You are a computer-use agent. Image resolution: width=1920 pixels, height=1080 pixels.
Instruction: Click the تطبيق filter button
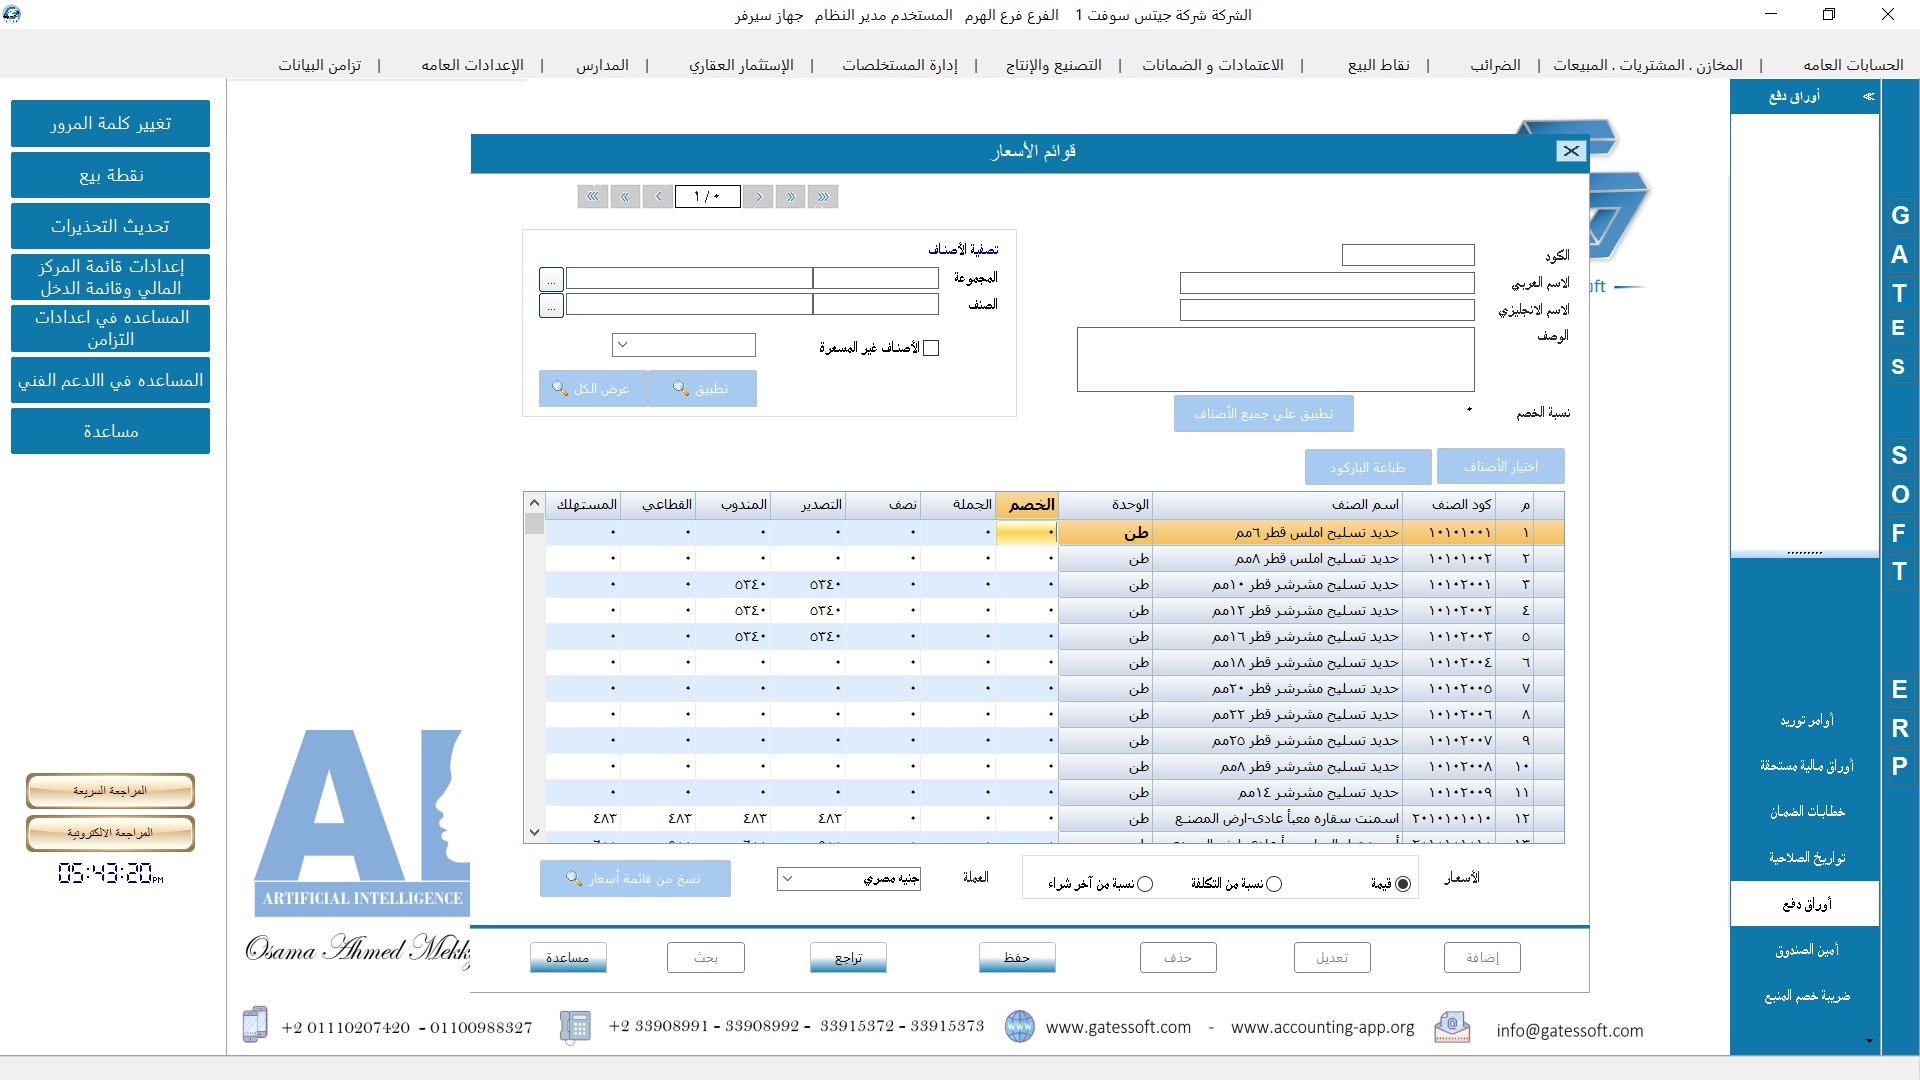click(x=702, y=388)
